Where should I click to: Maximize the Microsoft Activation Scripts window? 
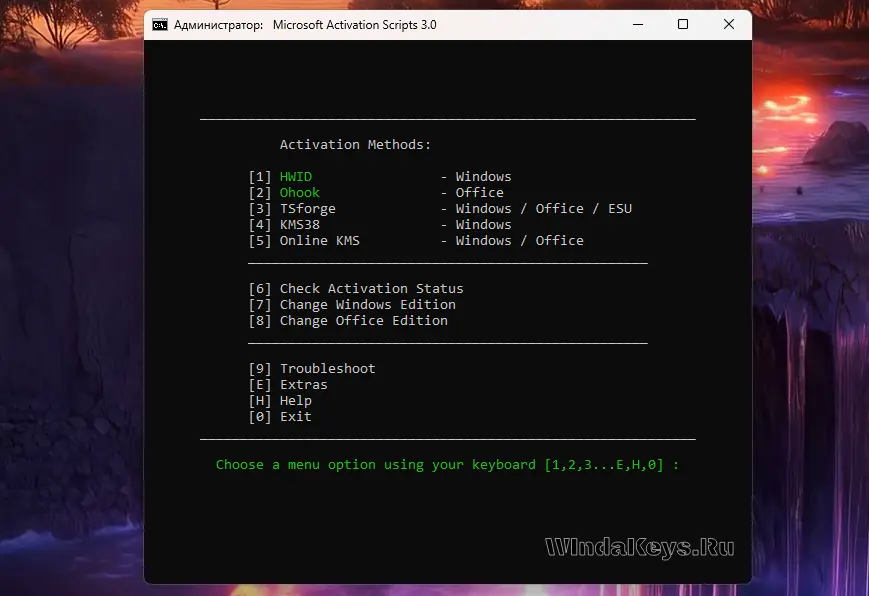point(683,24)
